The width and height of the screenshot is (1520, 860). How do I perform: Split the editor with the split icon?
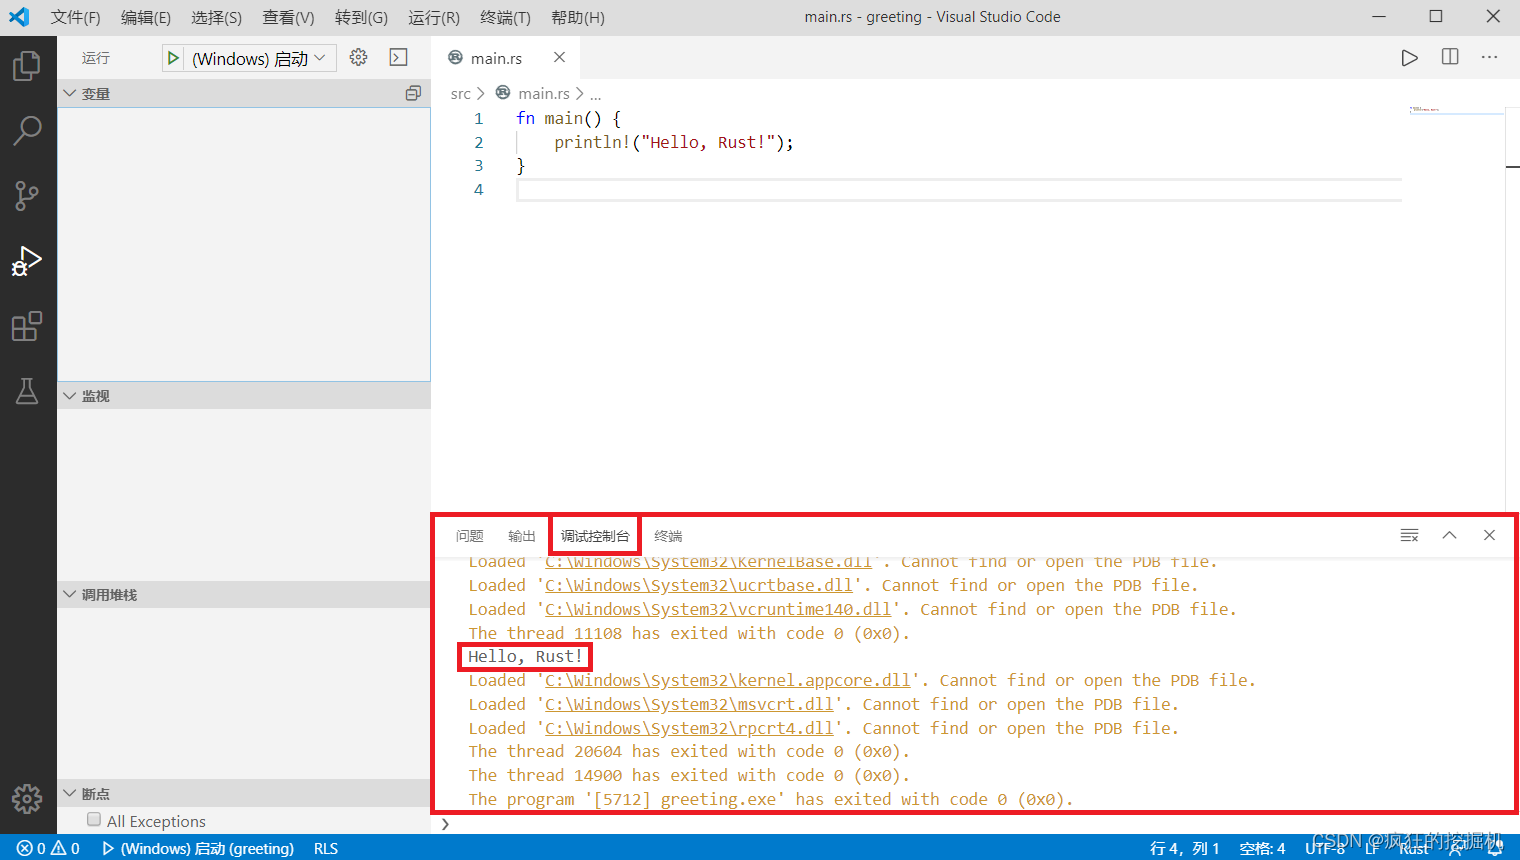coord(1449,57)
